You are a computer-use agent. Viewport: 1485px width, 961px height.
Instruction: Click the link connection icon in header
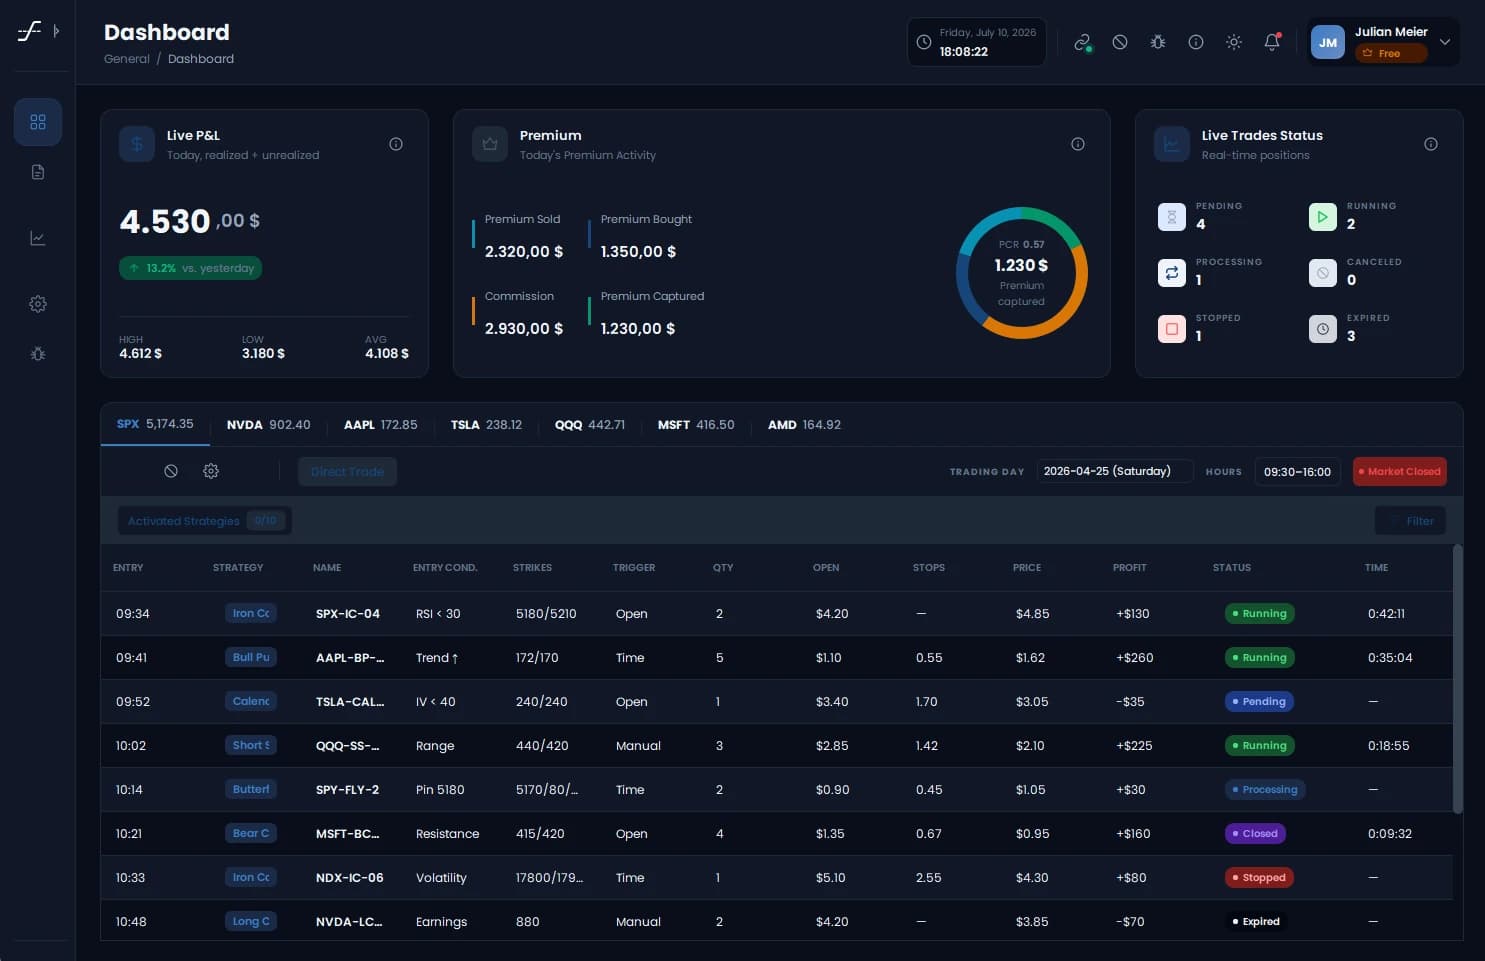click(1082, 42)
